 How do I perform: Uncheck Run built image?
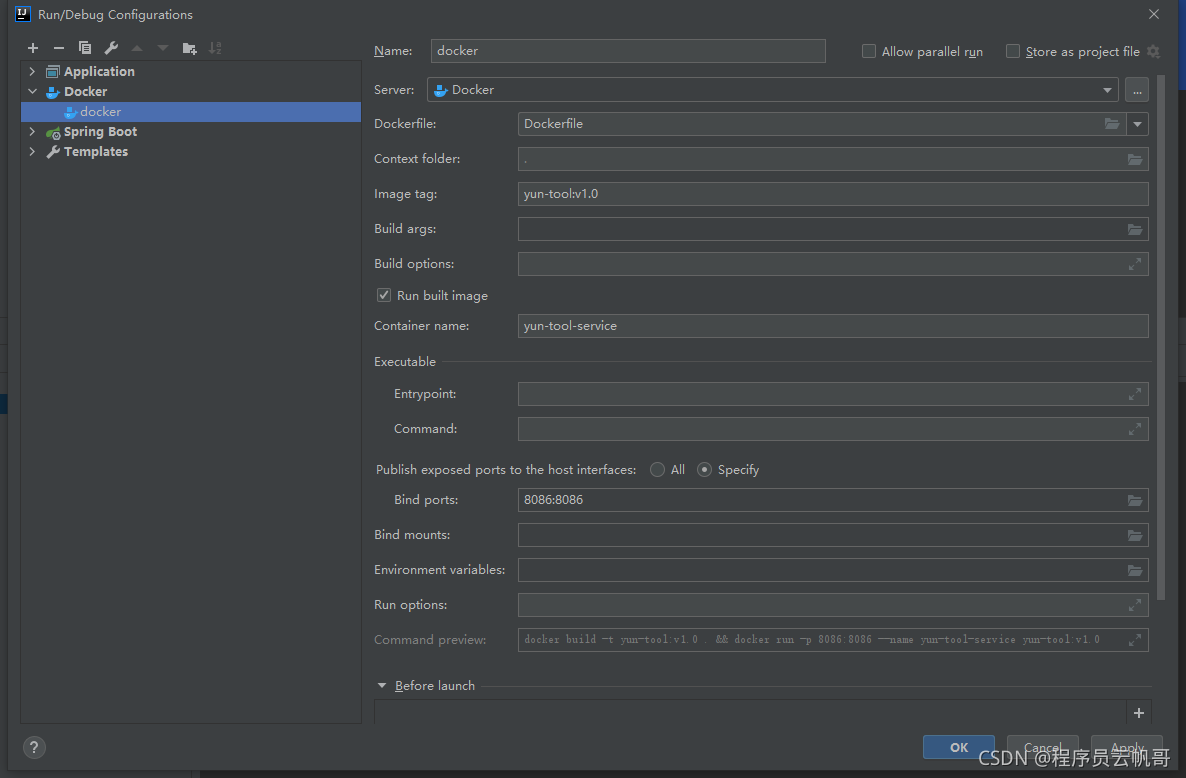(383, 295)
